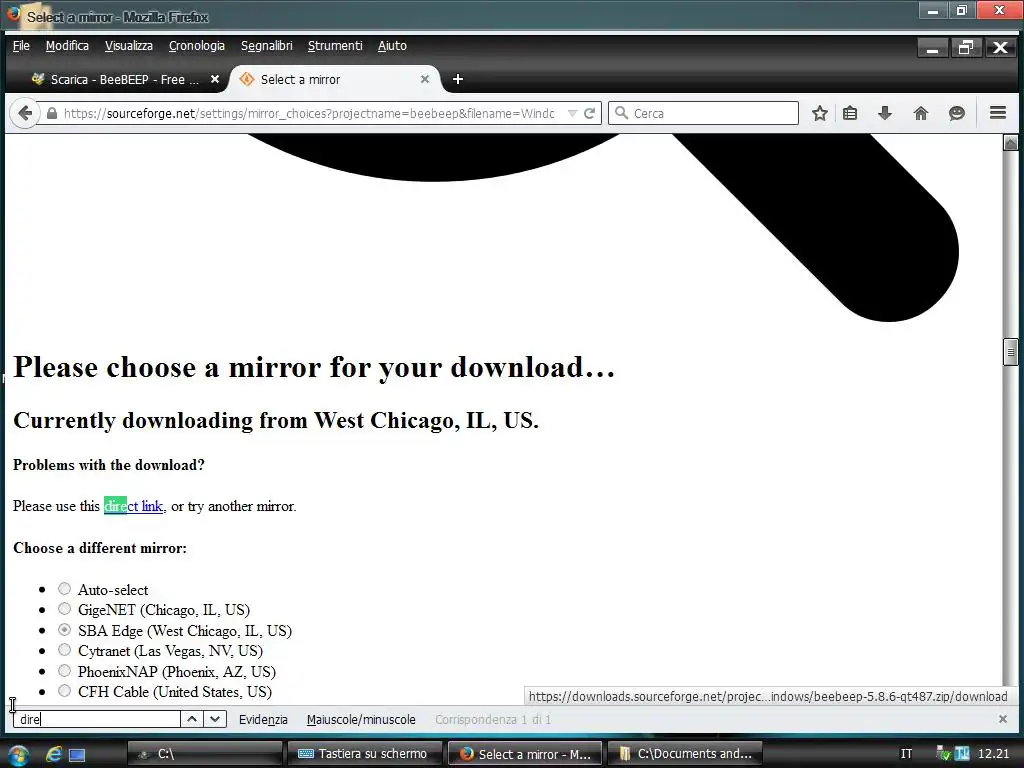The width and height of the screenshot is (1024, 768).
Task: Reload the page with the refresh icon
Action: 590,113
